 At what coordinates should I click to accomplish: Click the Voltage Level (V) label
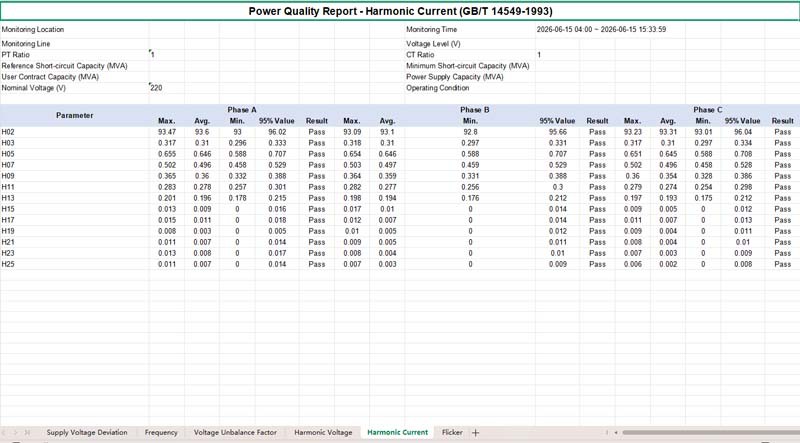433,44
